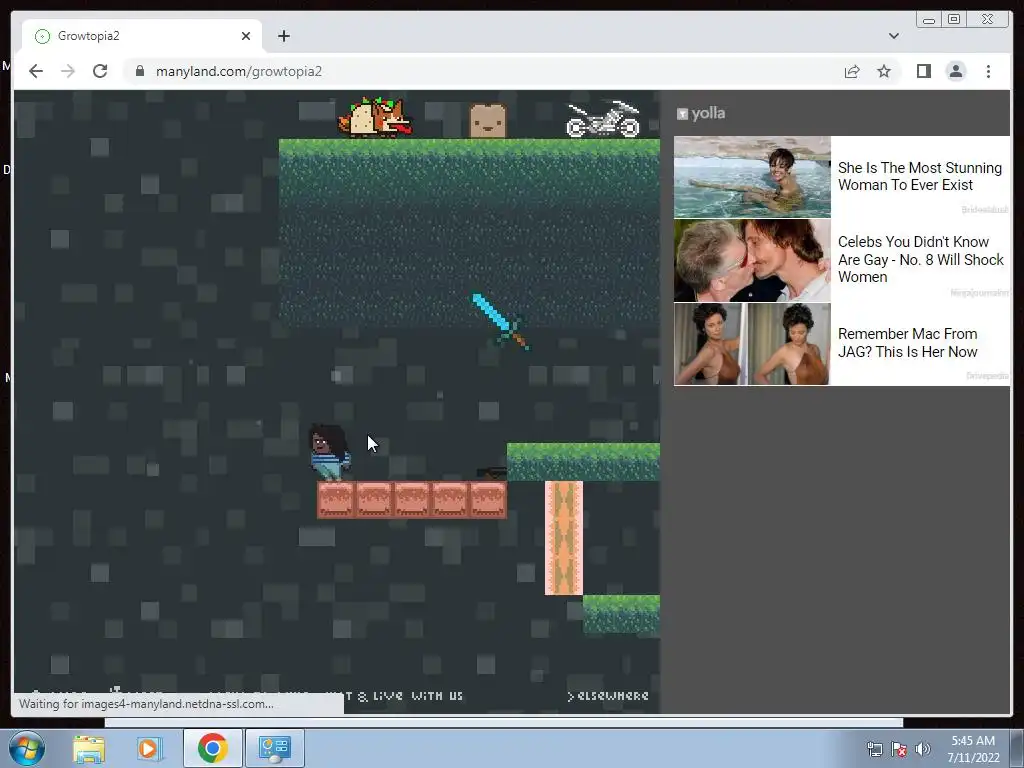The height and width of the screenshot is (768, 1024).
Task: Open the Chrome side panel
Action: 923,71
